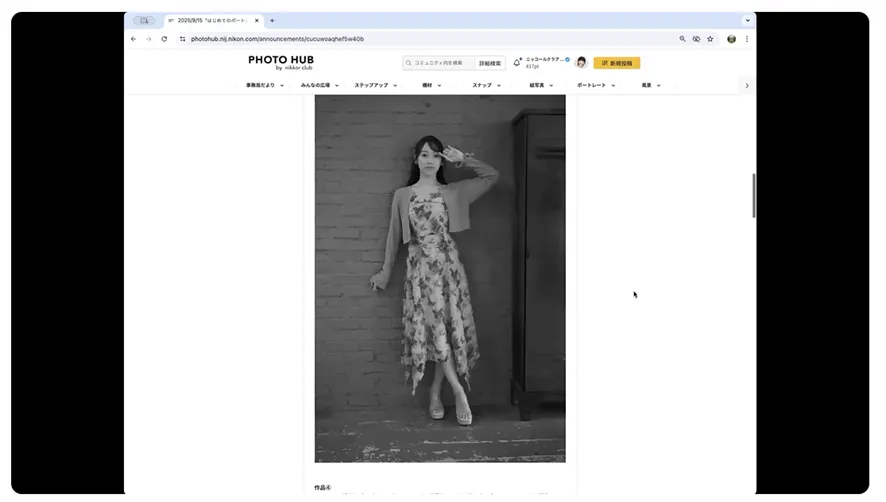The height and width of the screenshot is (502, 886).
Task: Open Chrome three-dot menu
Action: [x=746, y=39]
